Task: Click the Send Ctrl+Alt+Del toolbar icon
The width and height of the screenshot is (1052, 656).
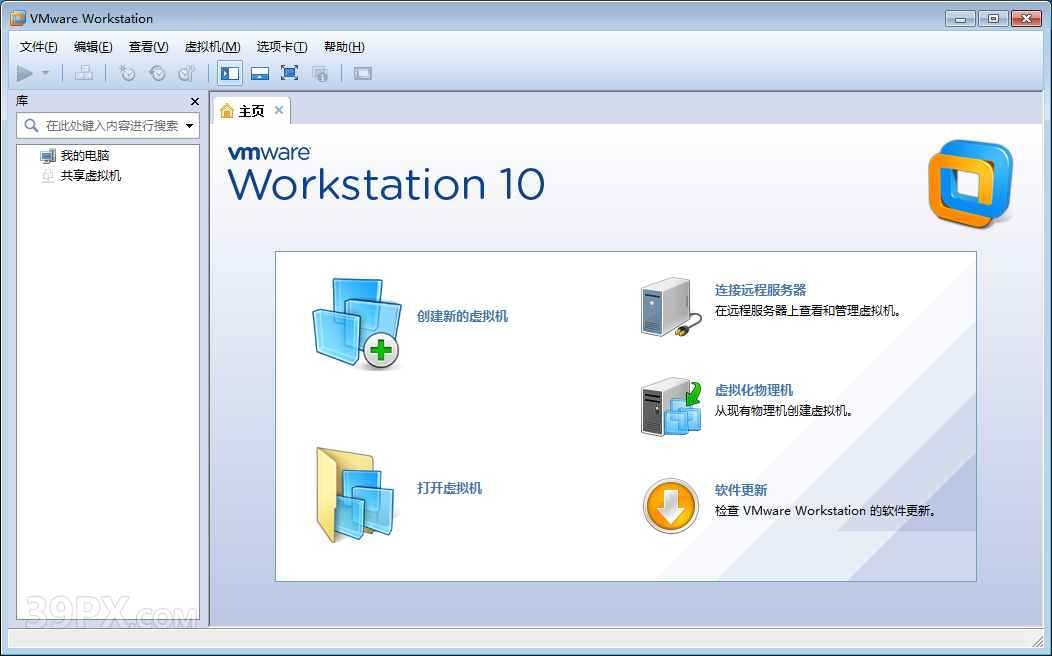Action: 84,73
